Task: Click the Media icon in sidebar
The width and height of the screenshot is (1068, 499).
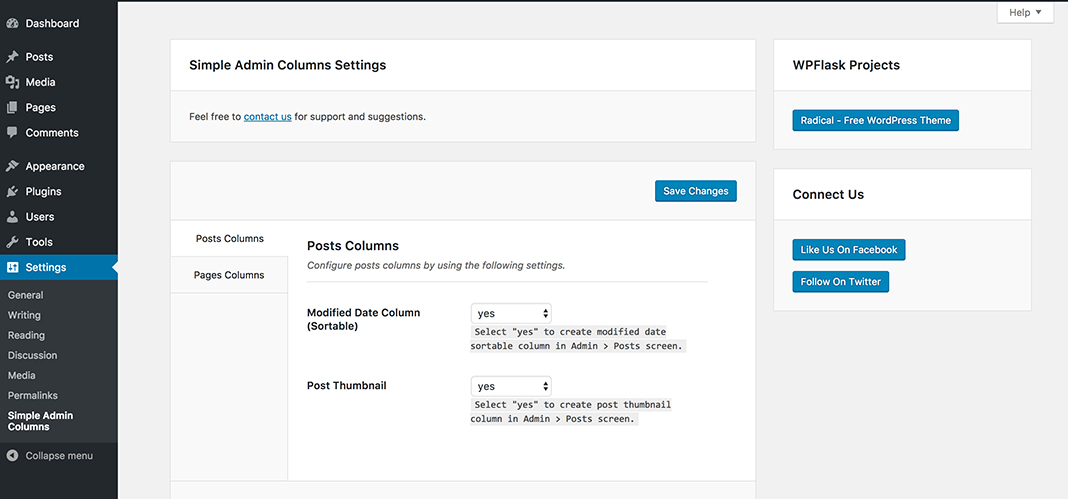Action: click(x=12, y=82)
